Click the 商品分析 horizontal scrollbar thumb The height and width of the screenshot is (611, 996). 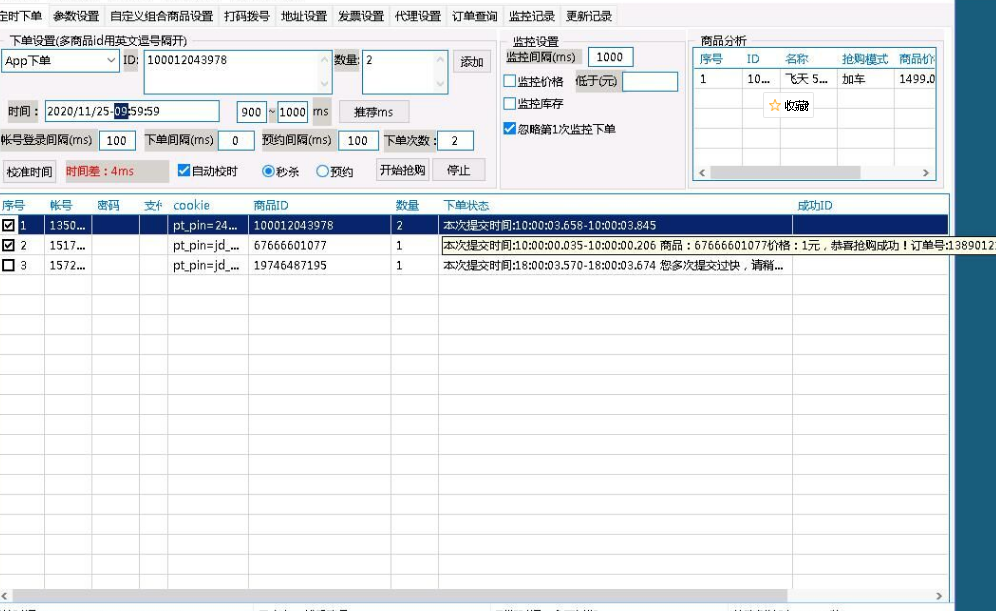(785, 173)
